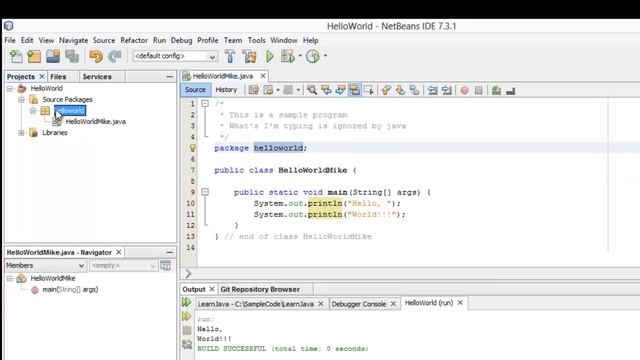Viewport: 640px width, 360px height.
Task: Click the Shift Line Right icon
Action: point(447,90)
